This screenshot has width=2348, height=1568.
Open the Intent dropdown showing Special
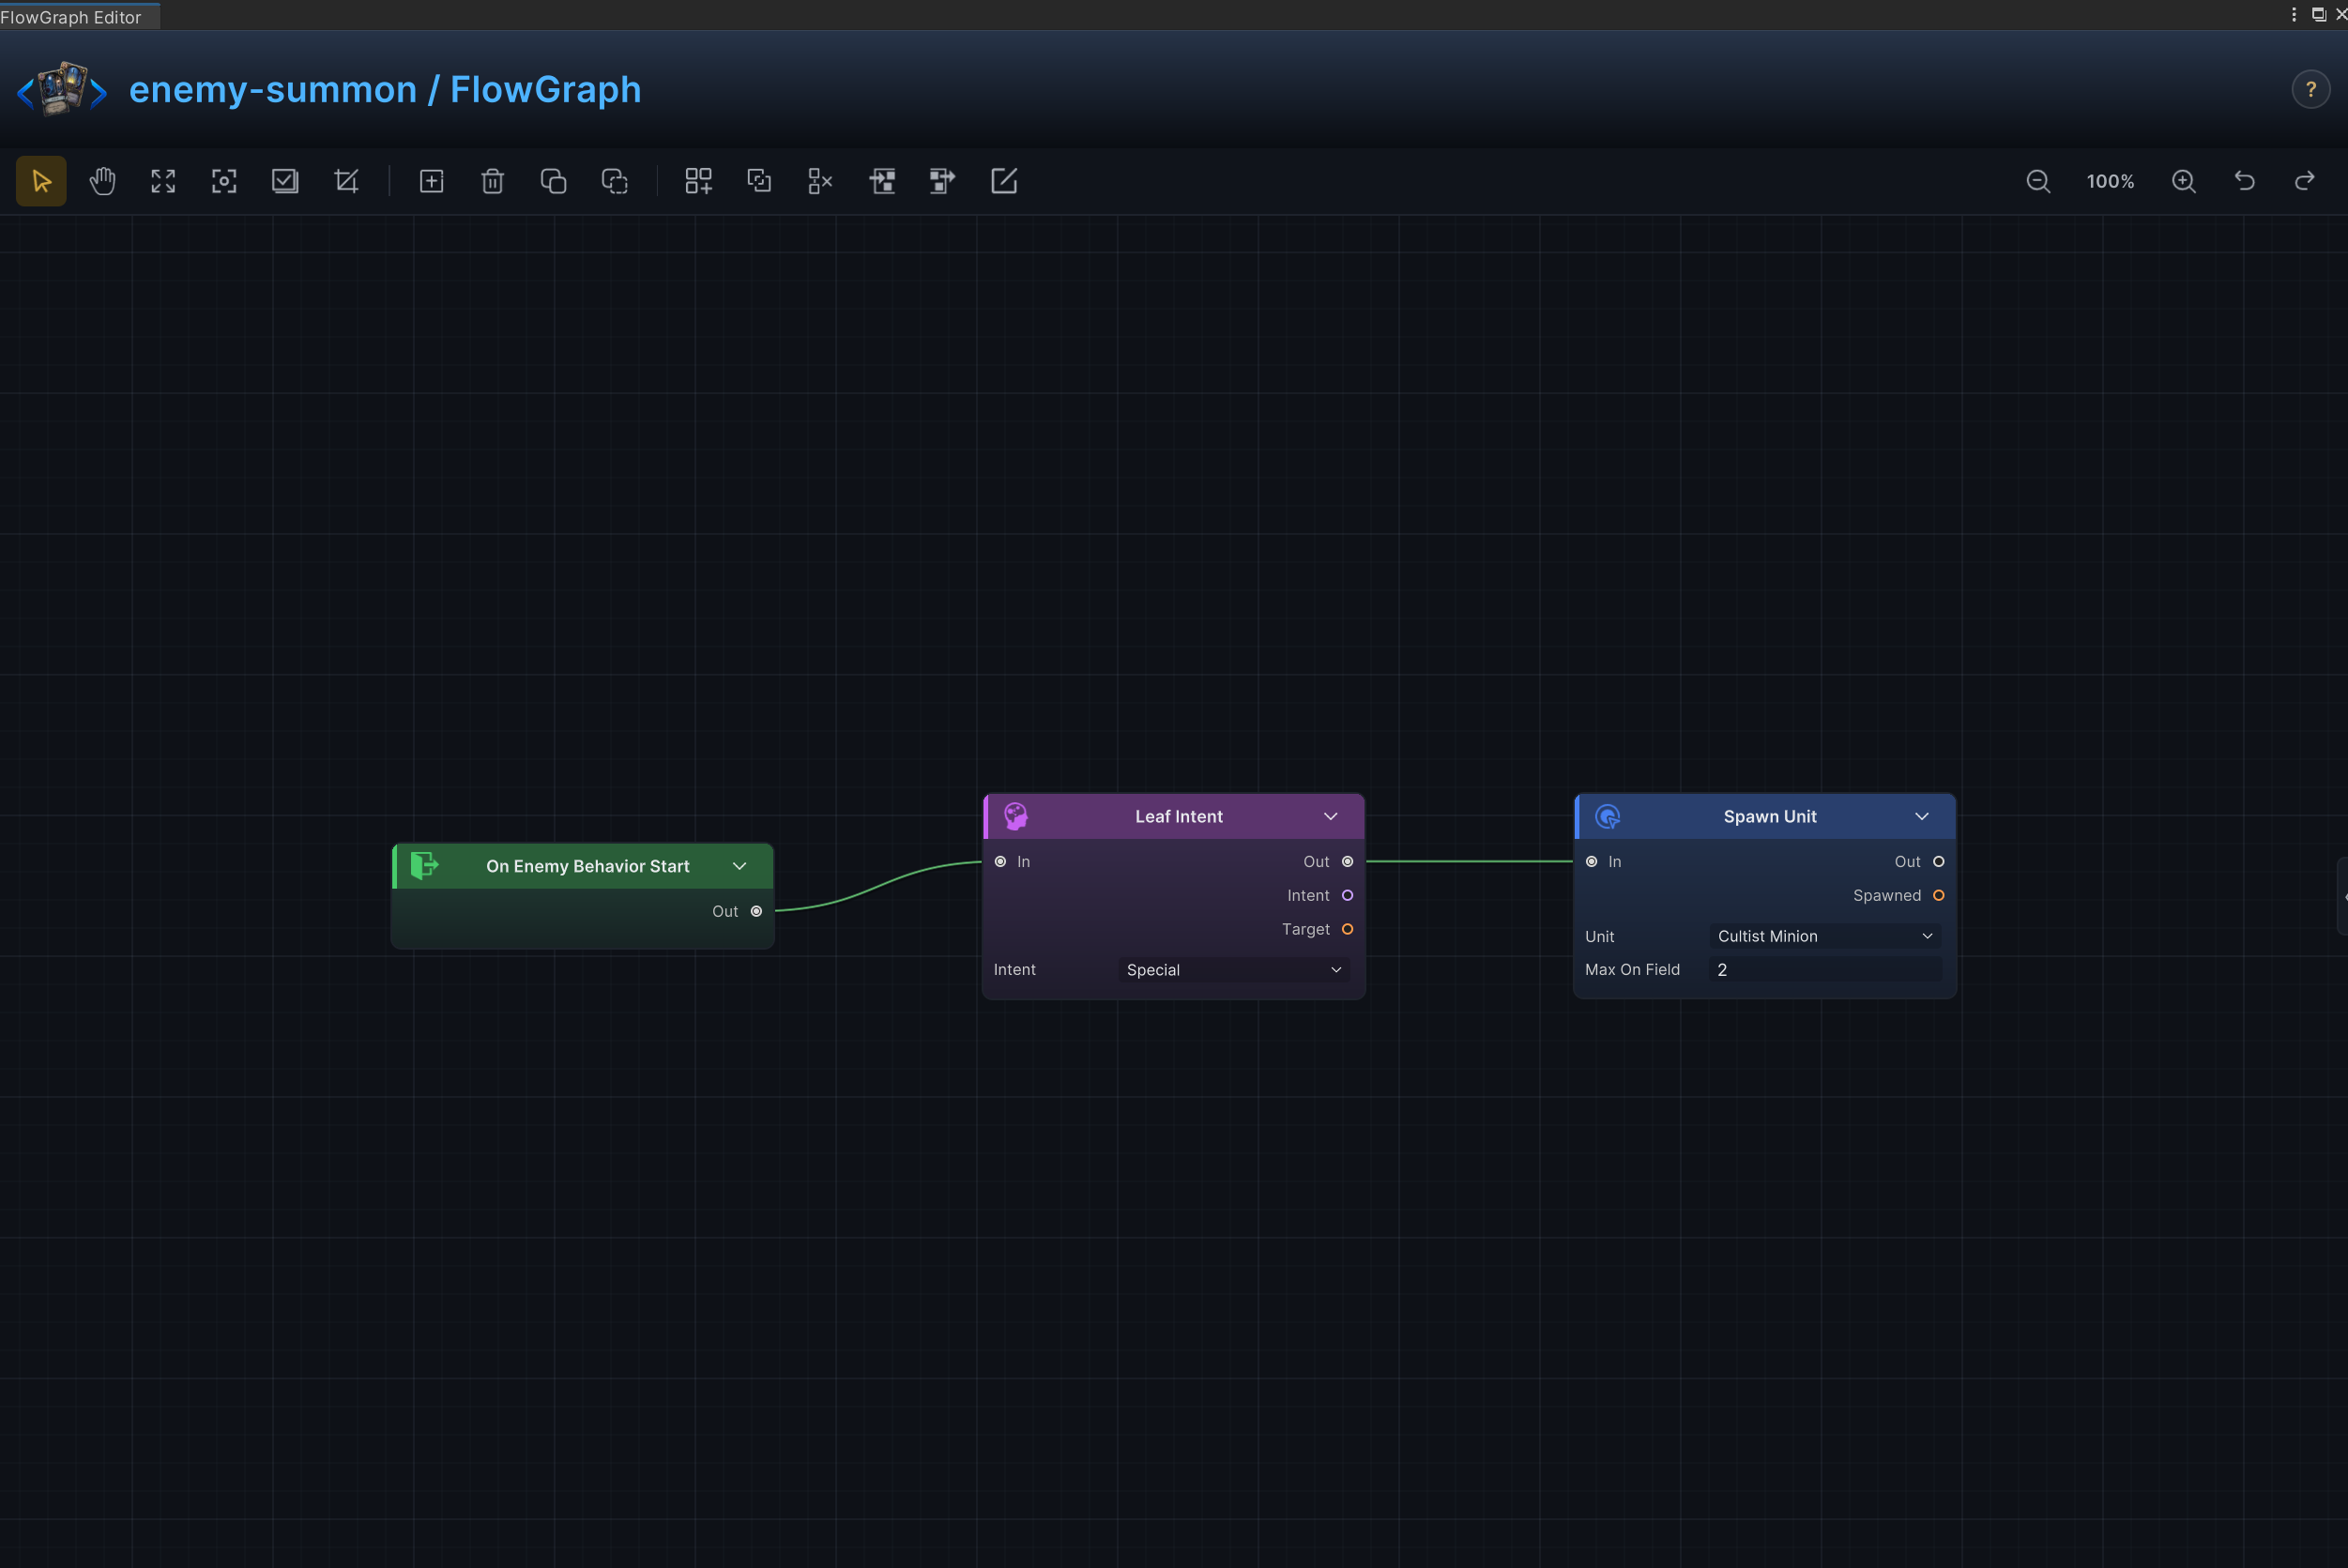[1233, 970]
